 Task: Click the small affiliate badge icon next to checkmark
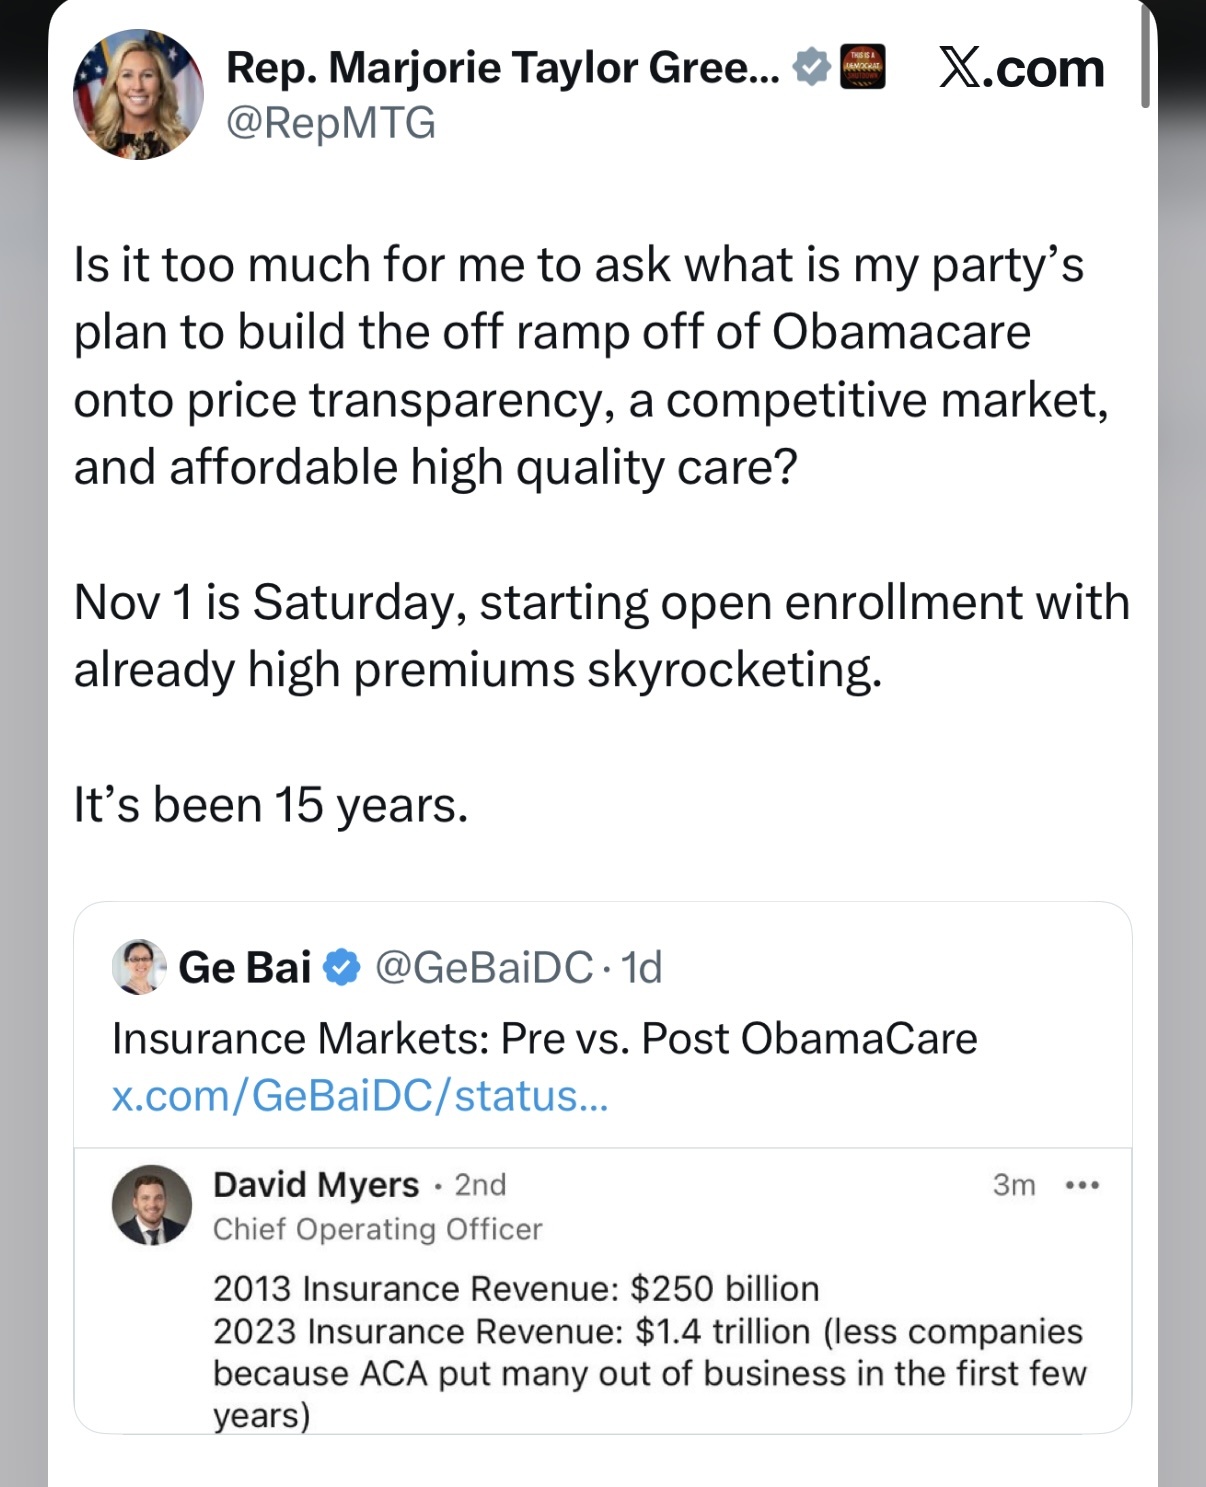pyautogui.click(x=862, y=68)
